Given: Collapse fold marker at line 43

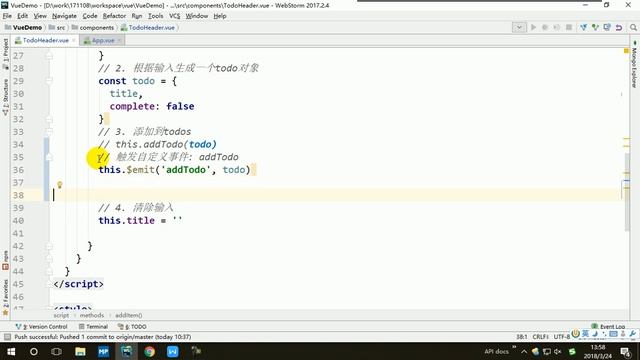Looking at the screenshot, I should [49, 259].
